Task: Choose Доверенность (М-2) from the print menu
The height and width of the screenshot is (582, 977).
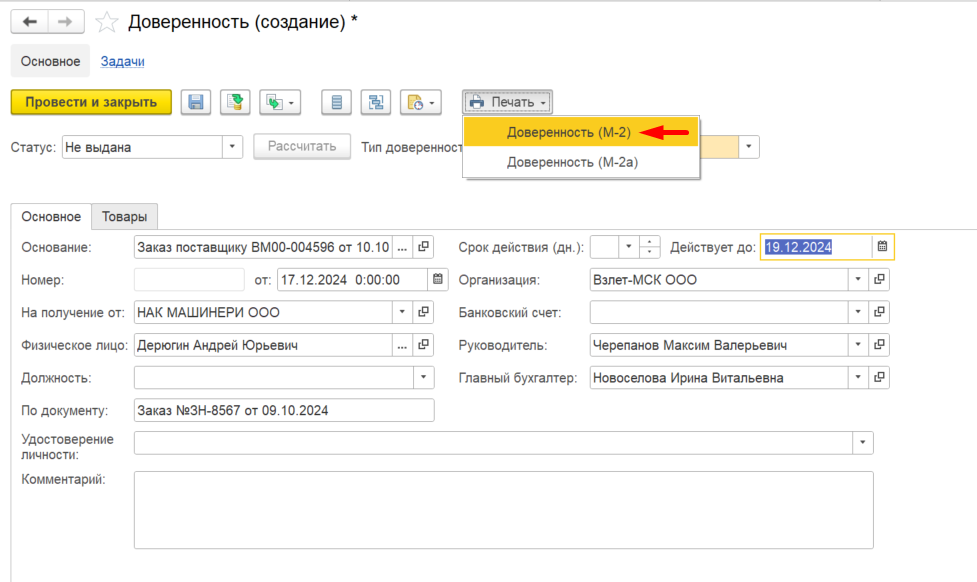Action: [x=581, y=132]
